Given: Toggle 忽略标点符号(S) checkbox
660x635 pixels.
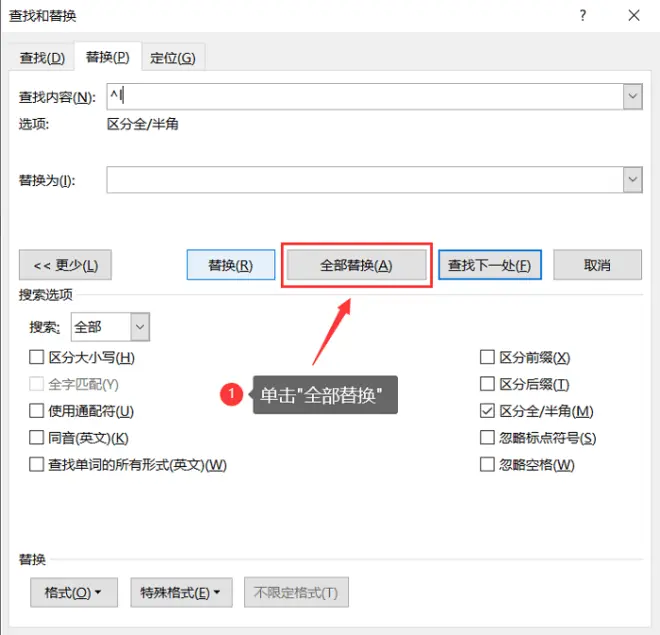Looking at the screenshot, I should (487, 438).
